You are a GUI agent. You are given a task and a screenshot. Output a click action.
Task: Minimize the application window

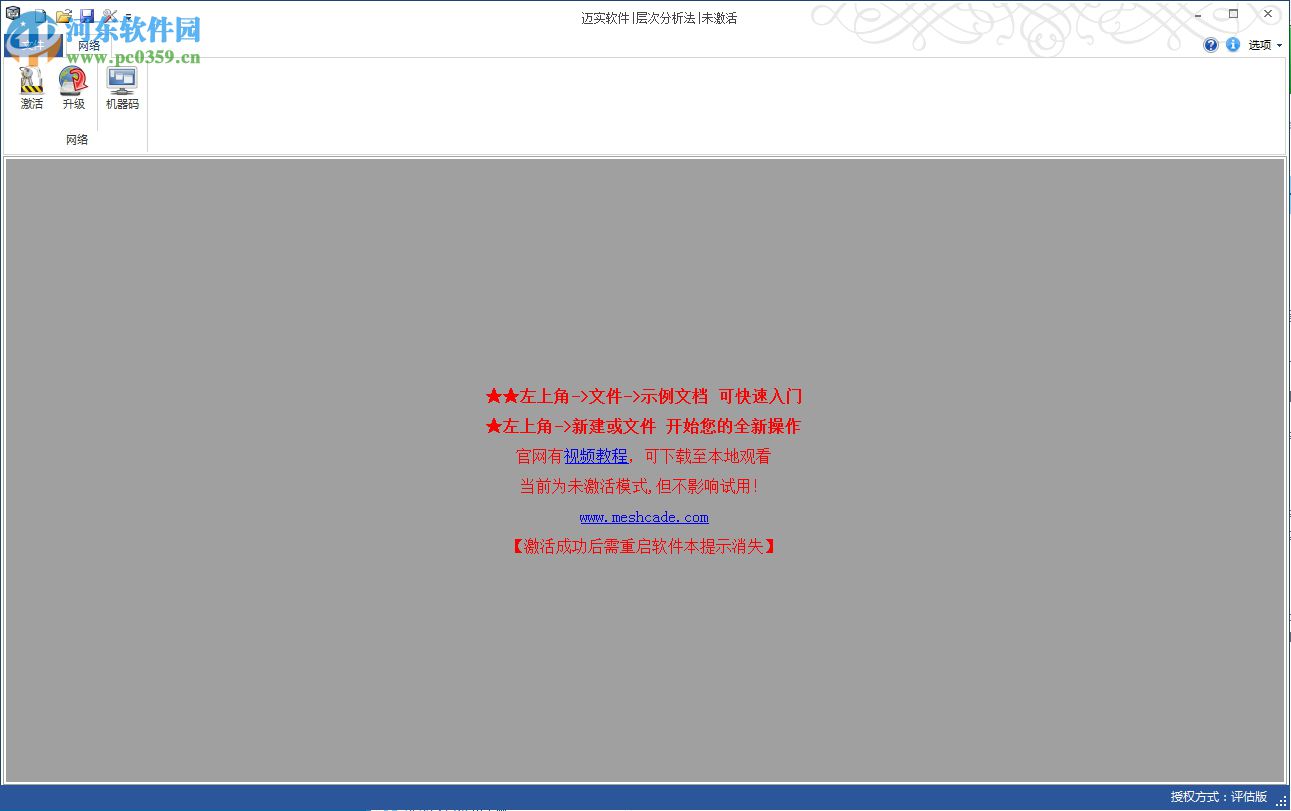[x=1199, y=14]
